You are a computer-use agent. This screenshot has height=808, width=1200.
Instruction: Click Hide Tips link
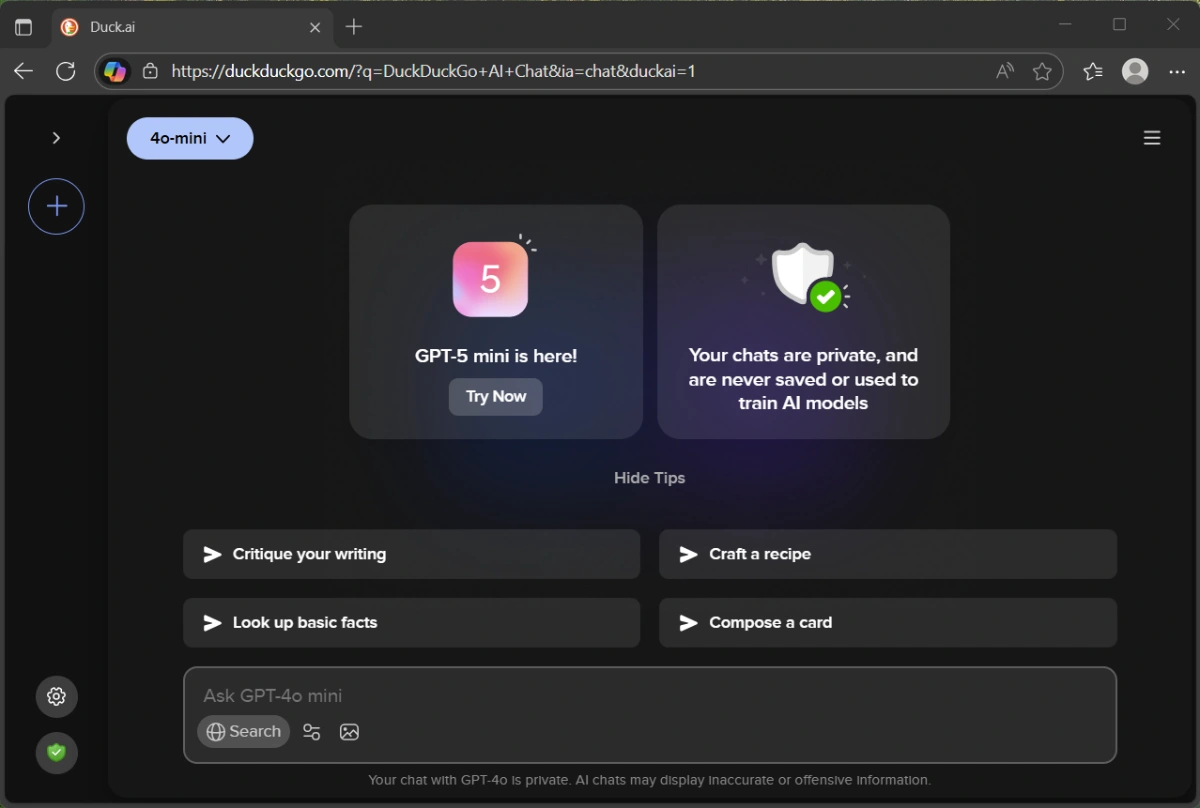point(650,478)
